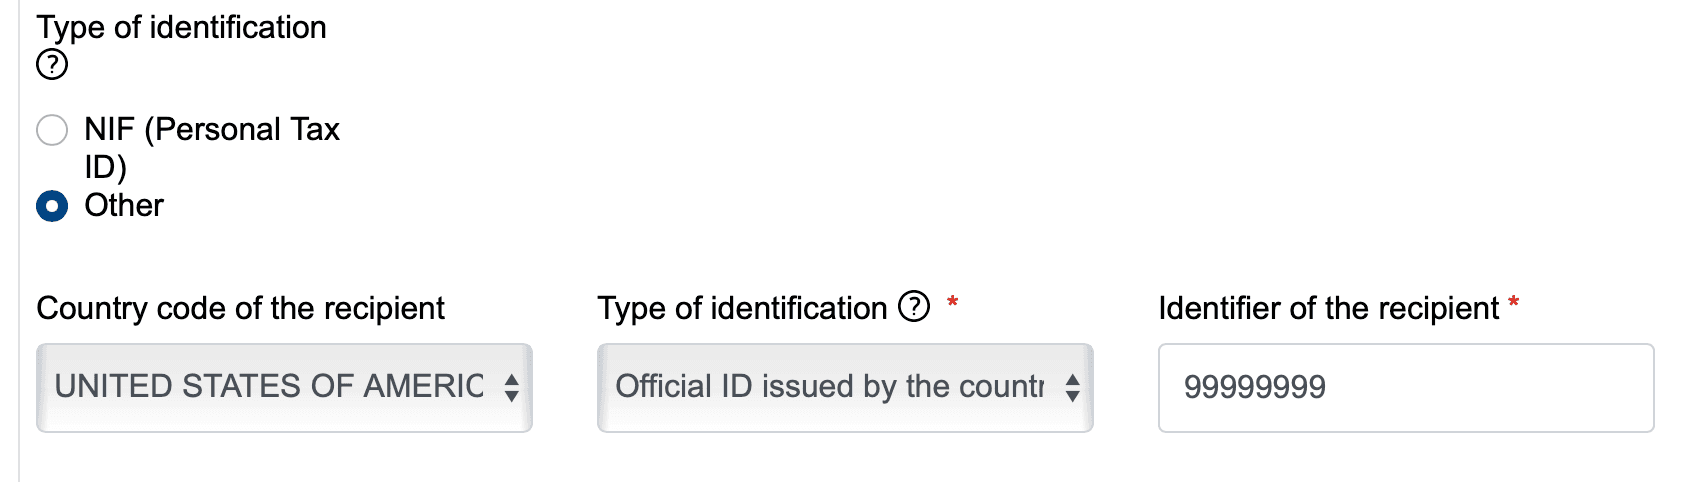Image resolution: width=1688 pixels, height=482 pixels.
Task: Click help icon beside Type of identification dropdown label
Action: [914, 306]
